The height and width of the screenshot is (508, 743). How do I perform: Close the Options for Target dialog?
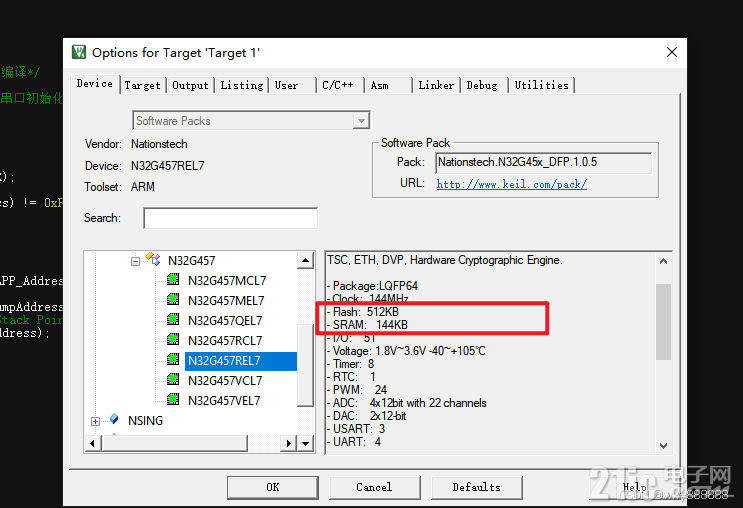[x=672, y=52]
